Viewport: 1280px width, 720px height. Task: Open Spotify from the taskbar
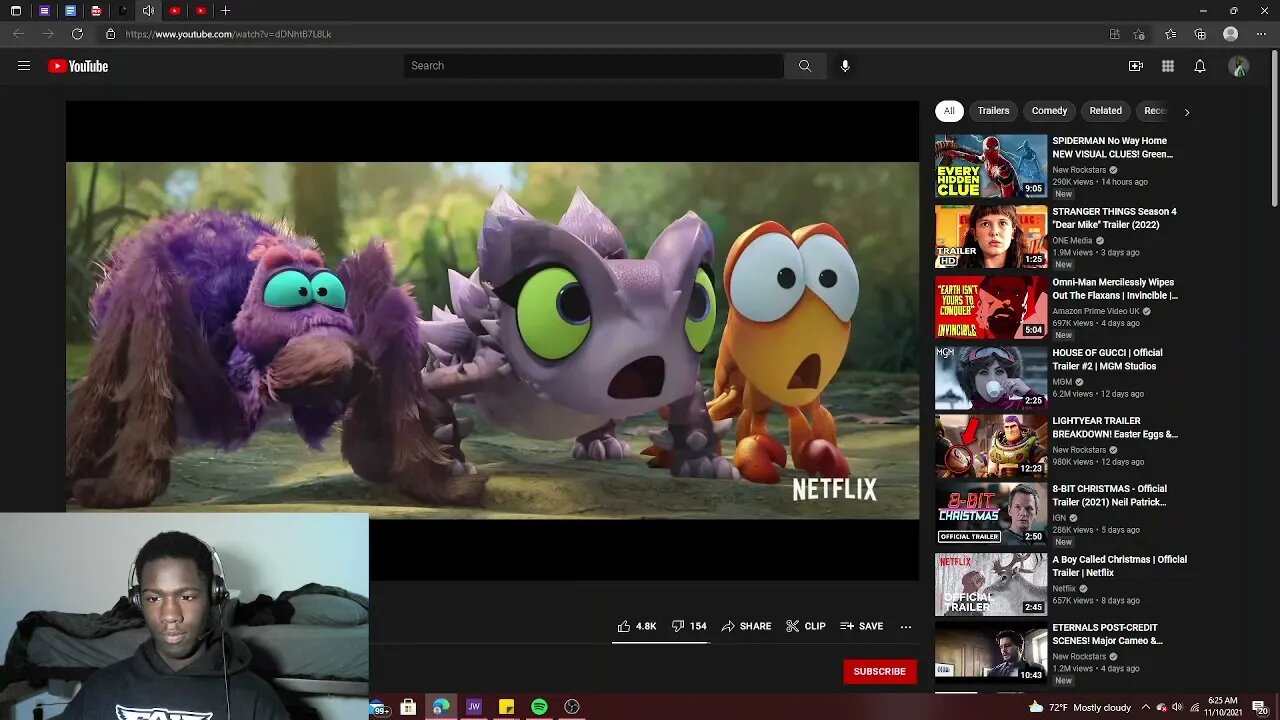pos(539,707)
